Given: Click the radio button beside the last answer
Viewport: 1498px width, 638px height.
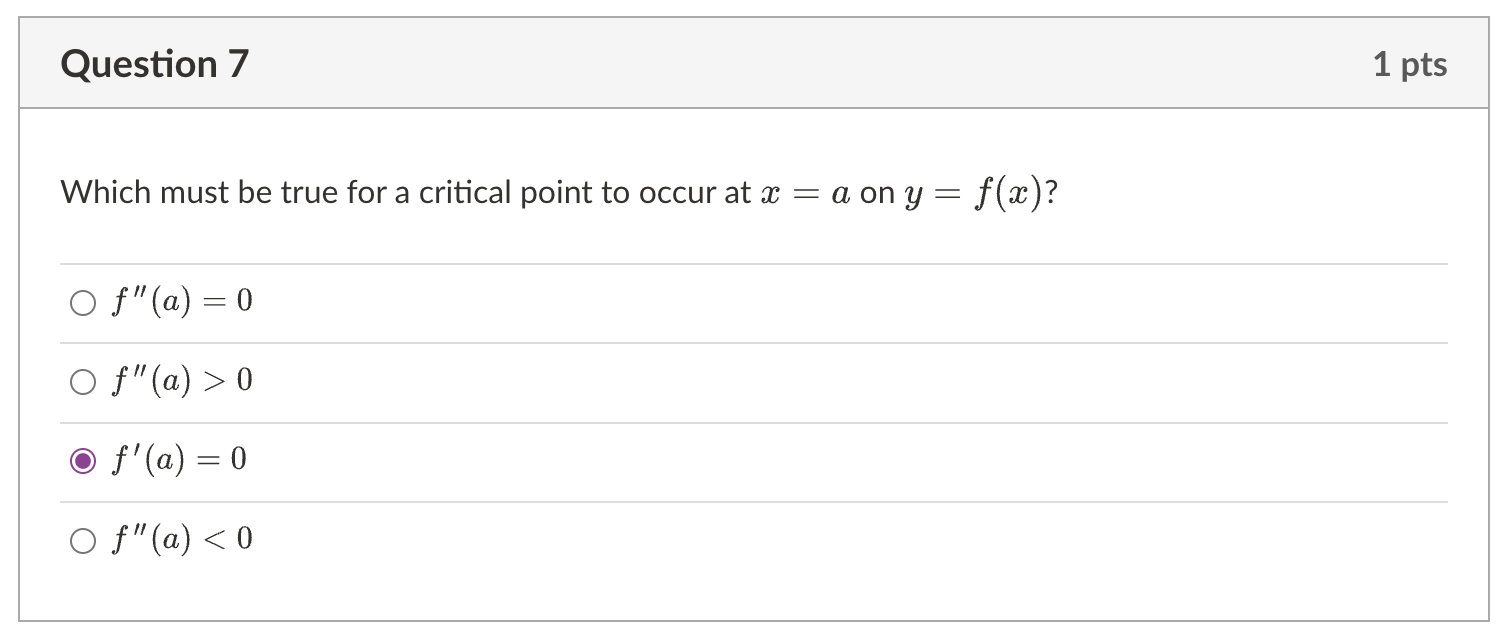Looking at the screenshot, I should pos(83,539).
